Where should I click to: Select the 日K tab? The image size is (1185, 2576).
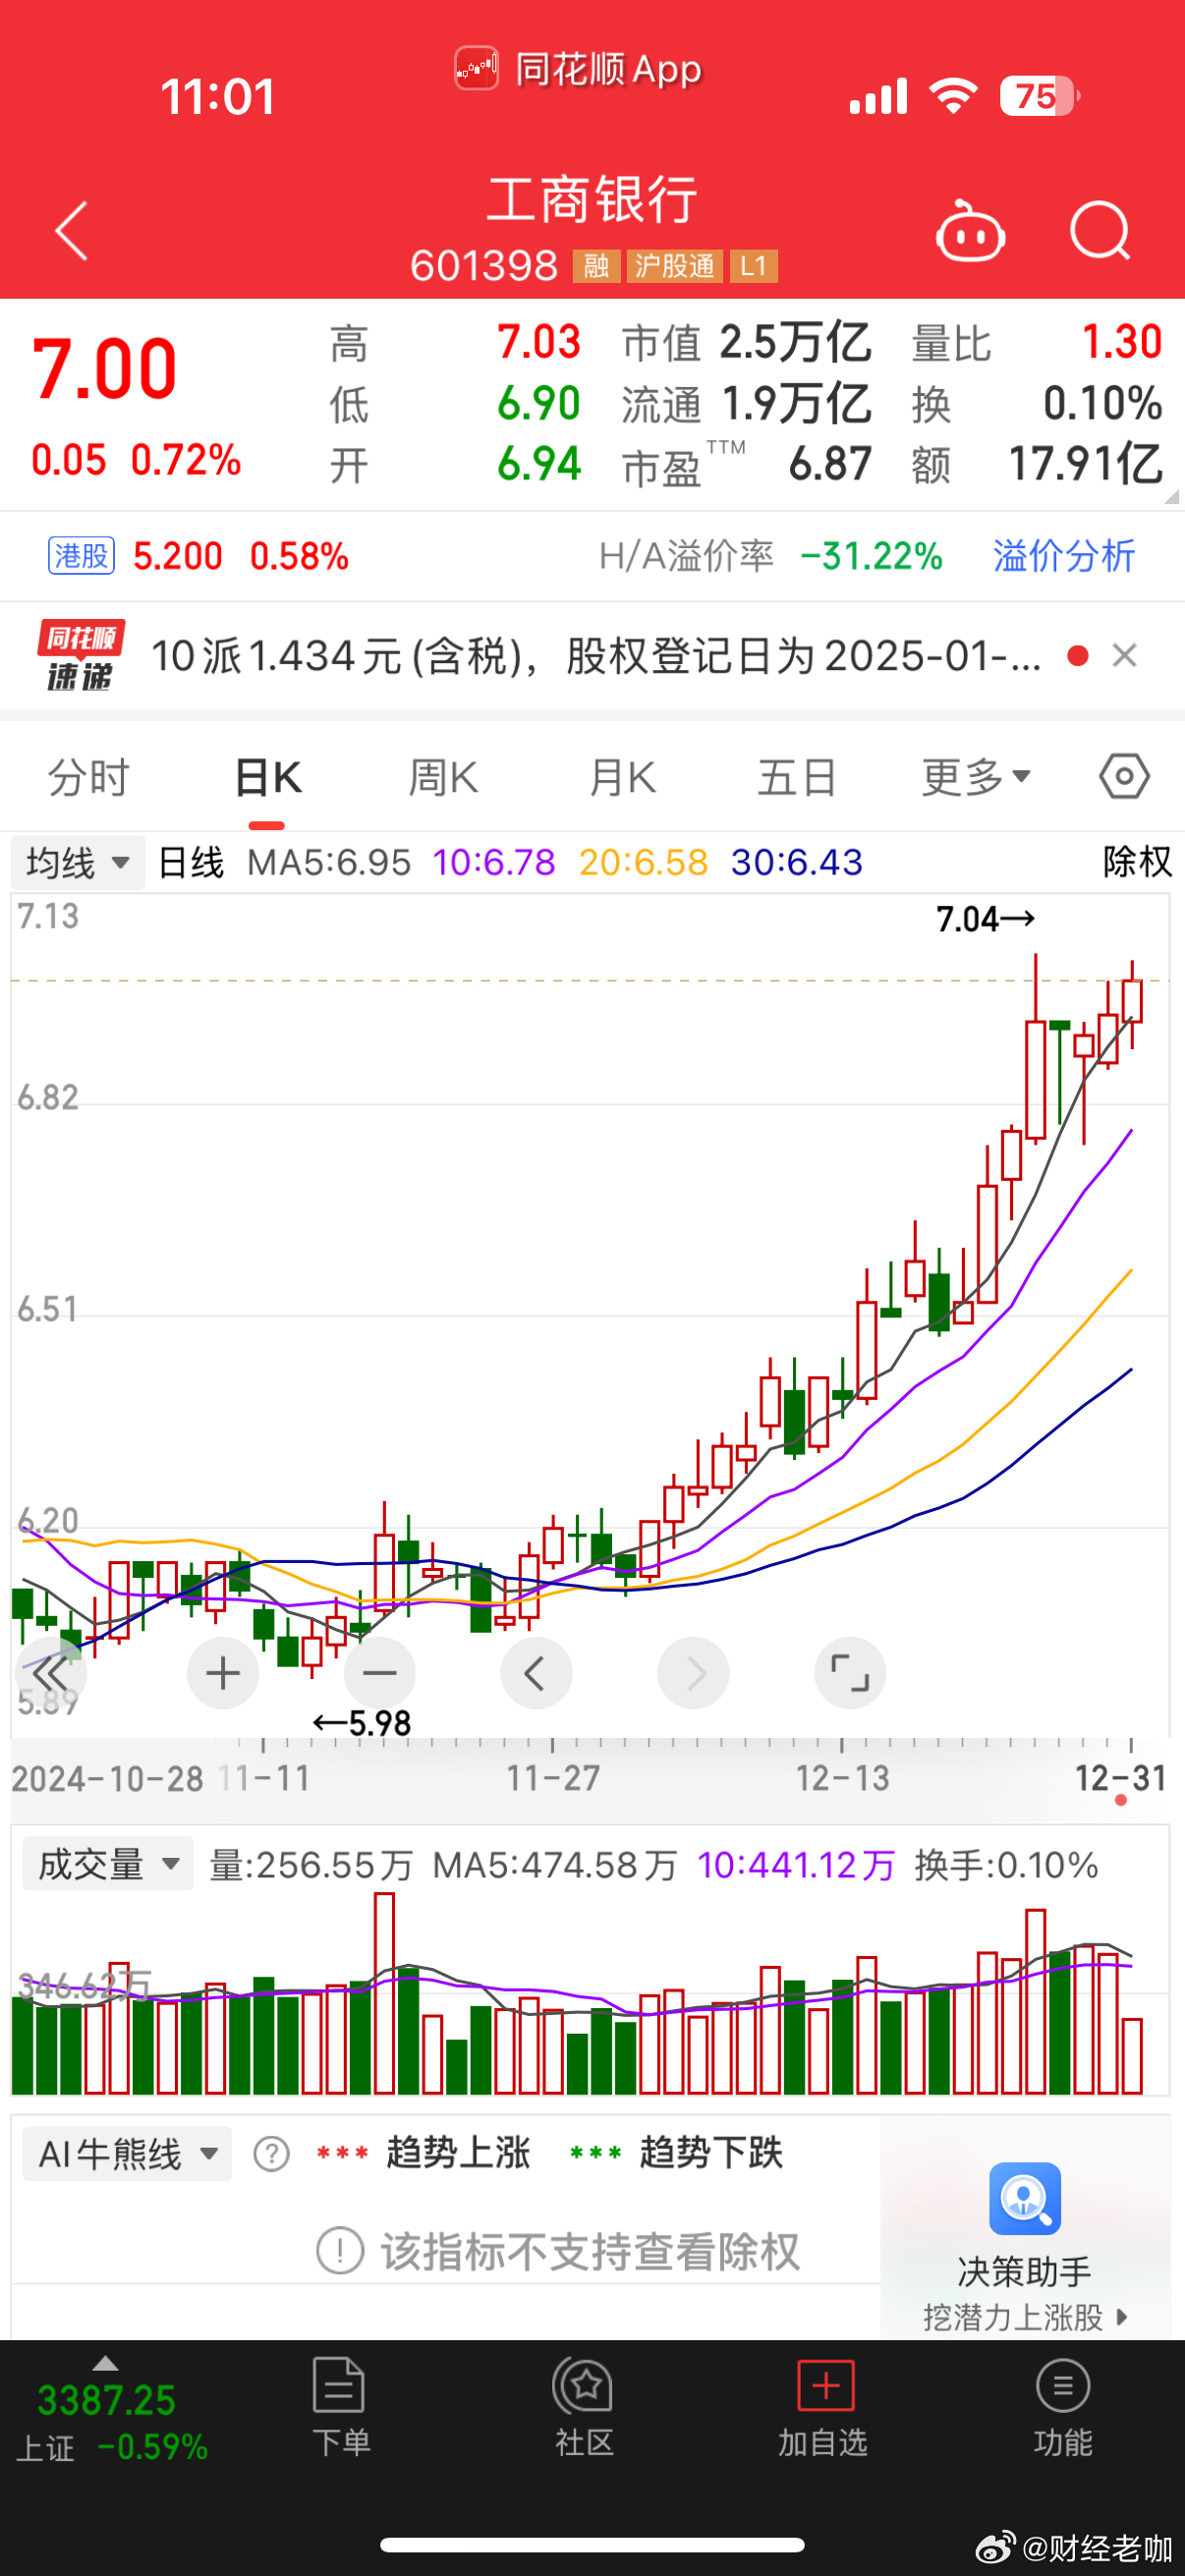pyautogui.click(x=267, y=777)
